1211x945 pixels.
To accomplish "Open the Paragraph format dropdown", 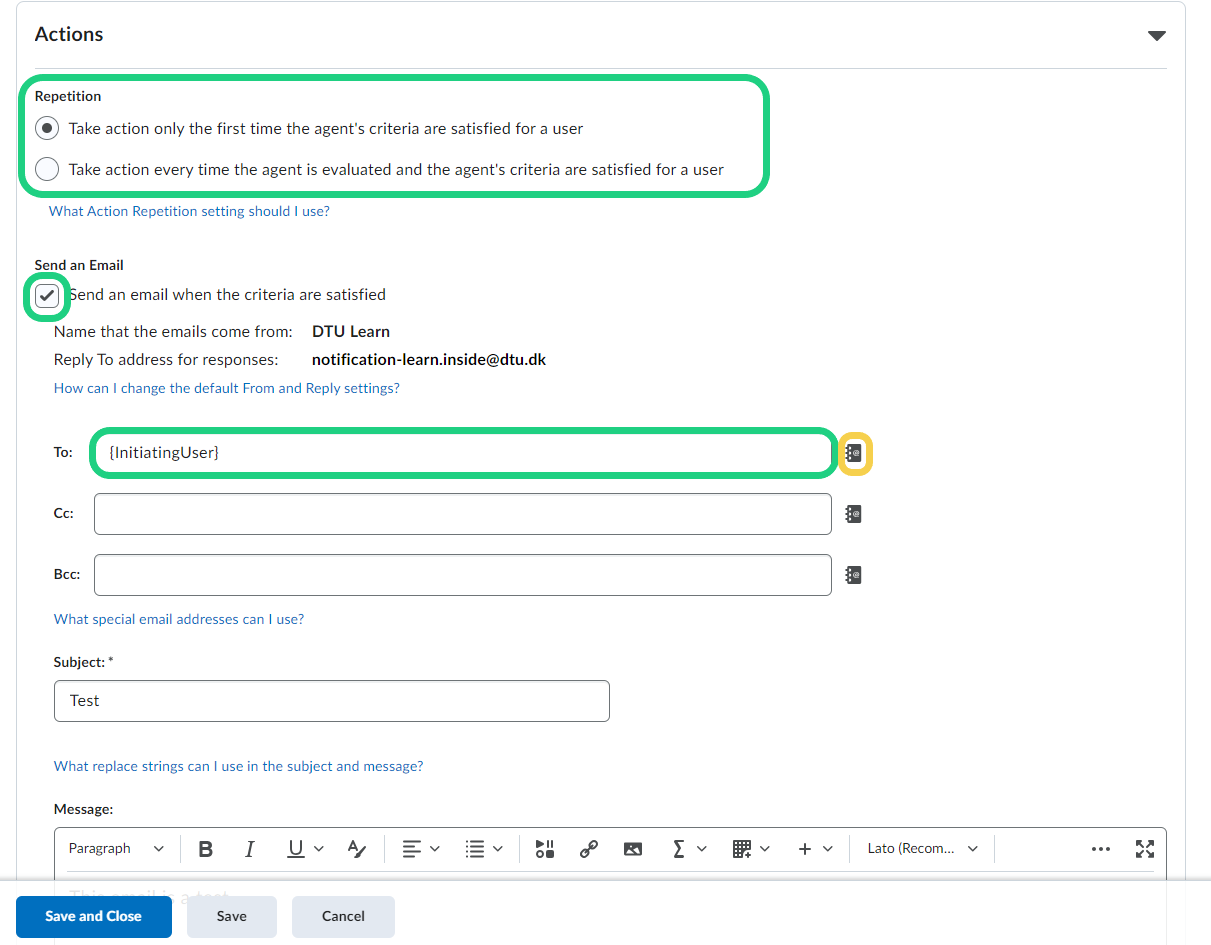I will click(x=116, y=849).
